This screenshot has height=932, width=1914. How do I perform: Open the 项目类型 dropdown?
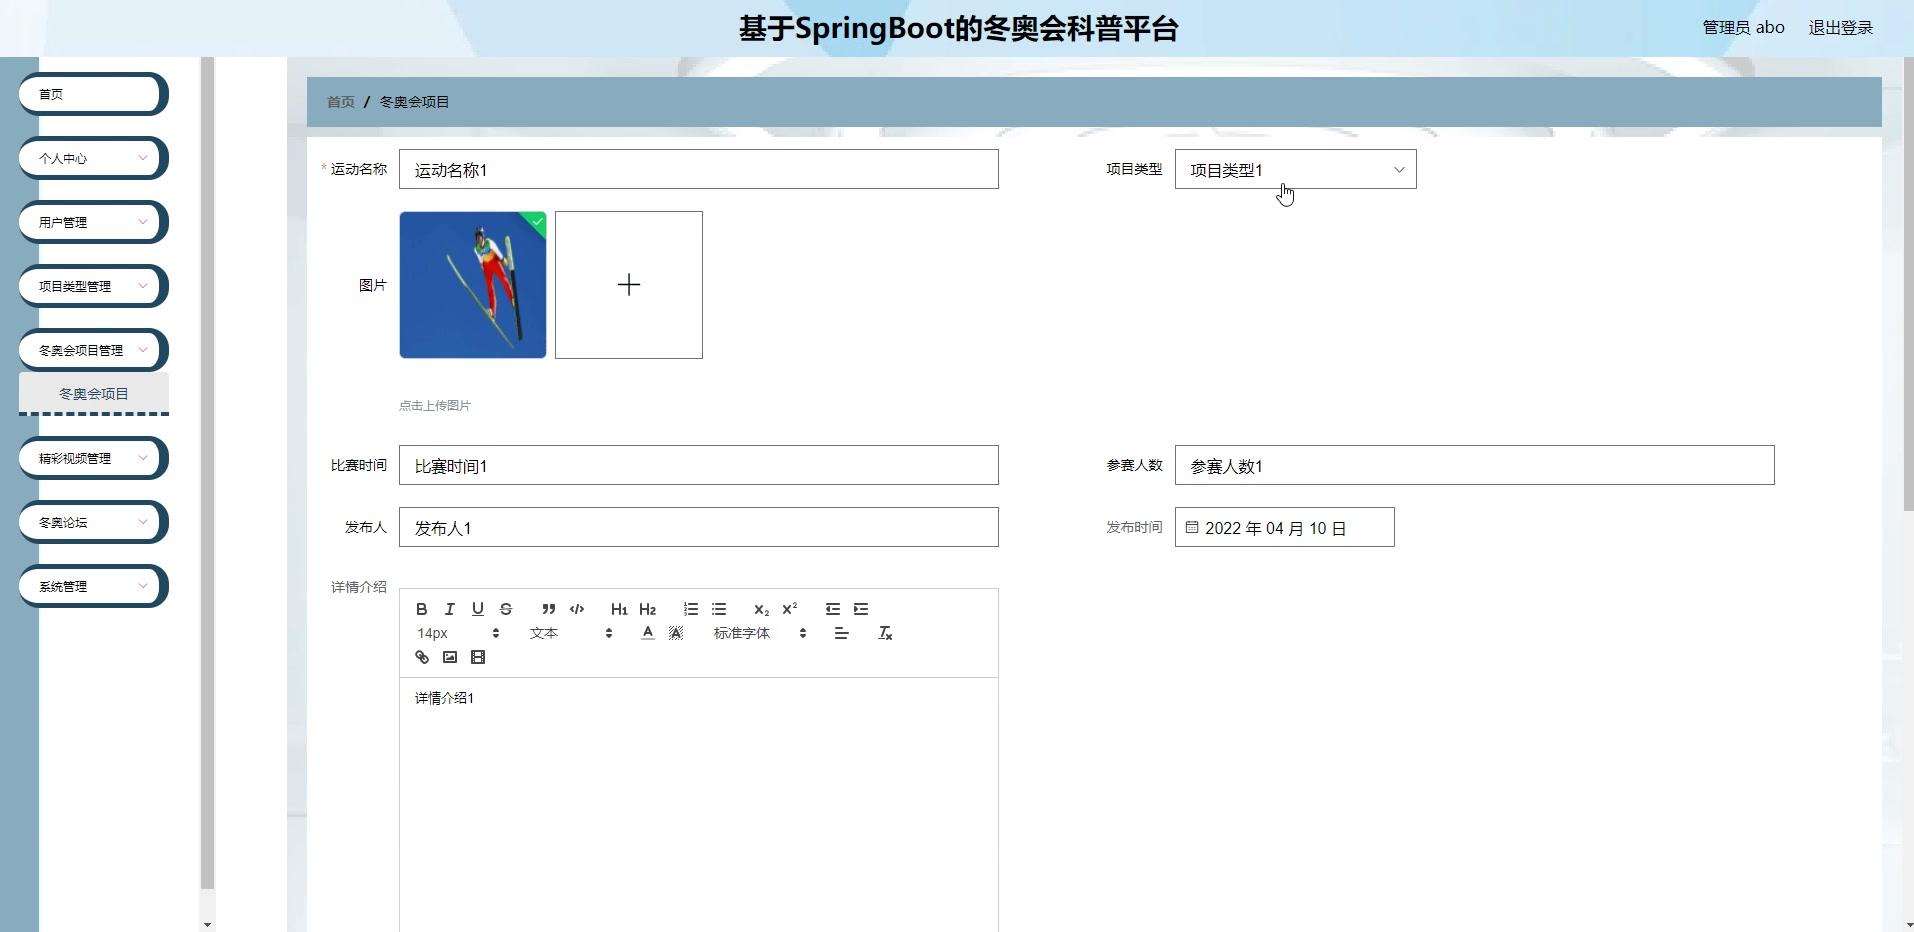click(1294, 169)
